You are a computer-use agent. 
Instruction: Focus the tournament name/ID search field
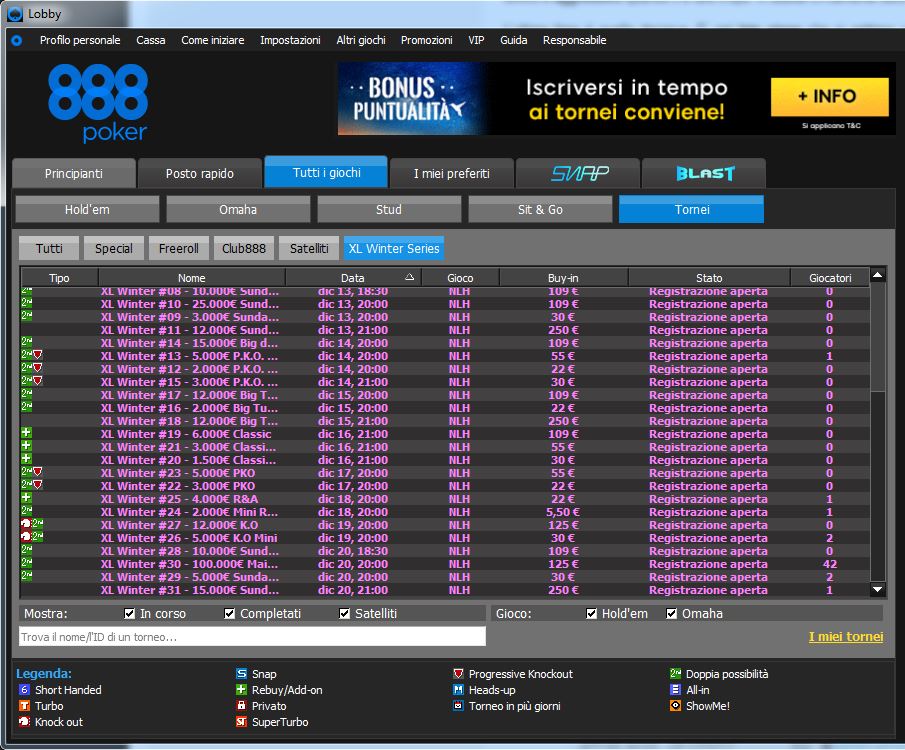252,636
